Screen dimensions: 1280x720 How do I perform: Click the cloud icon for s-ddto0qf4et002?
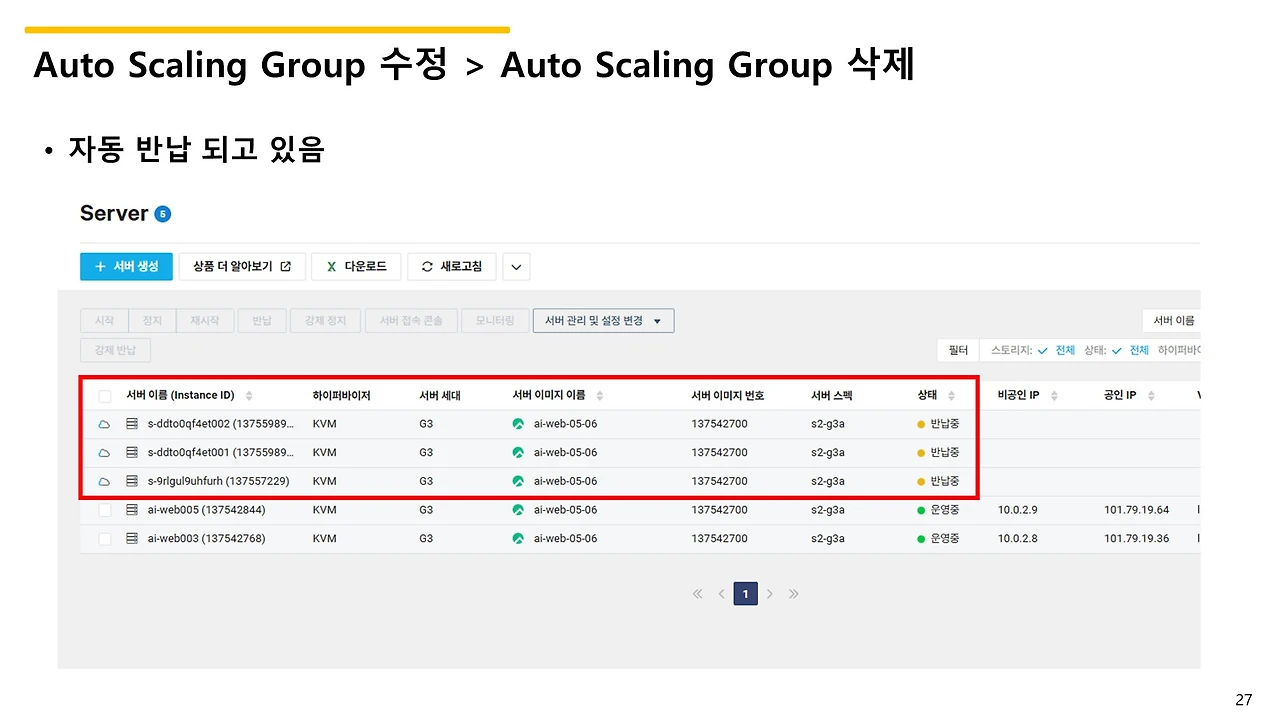point(104,424)
